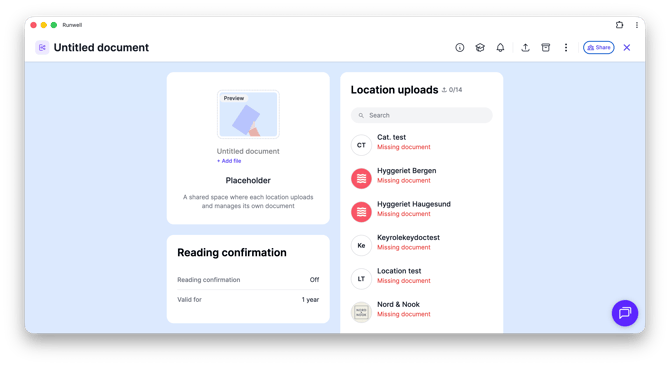Image resolution: width=670 pixels, height=366 pixels.
Task: Open the Location test row name
Action: (x=399, y=271)
